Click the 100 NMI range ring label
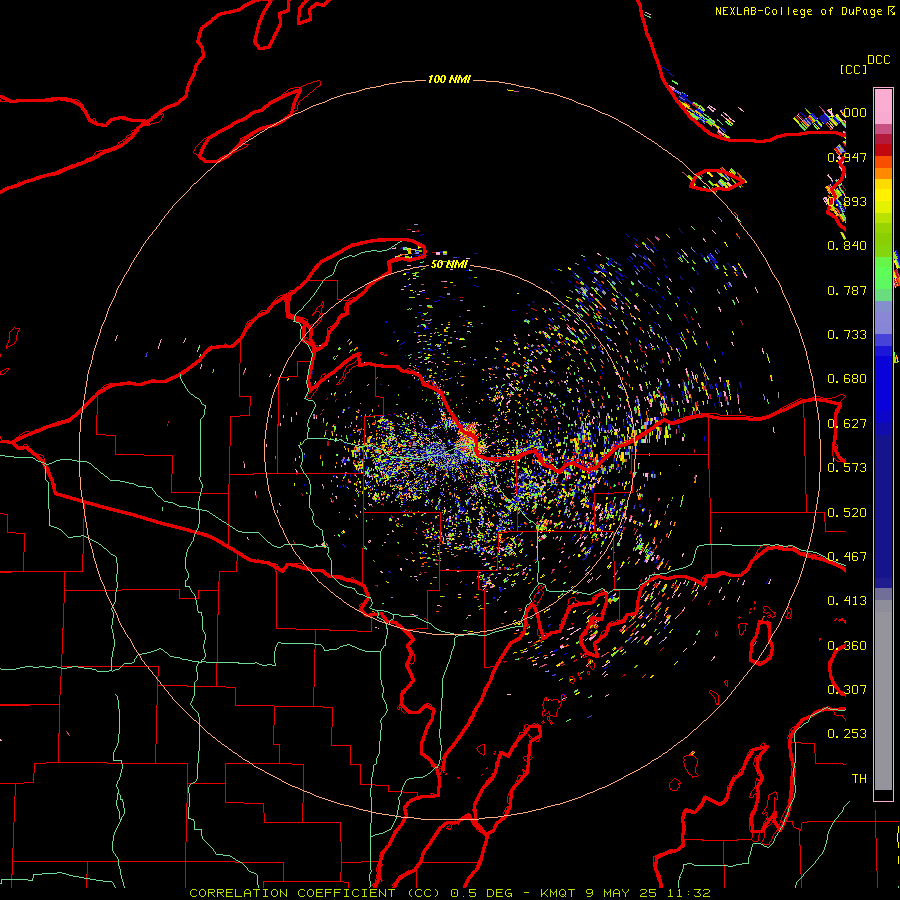The image size is (900, 900). coord(449,79)
